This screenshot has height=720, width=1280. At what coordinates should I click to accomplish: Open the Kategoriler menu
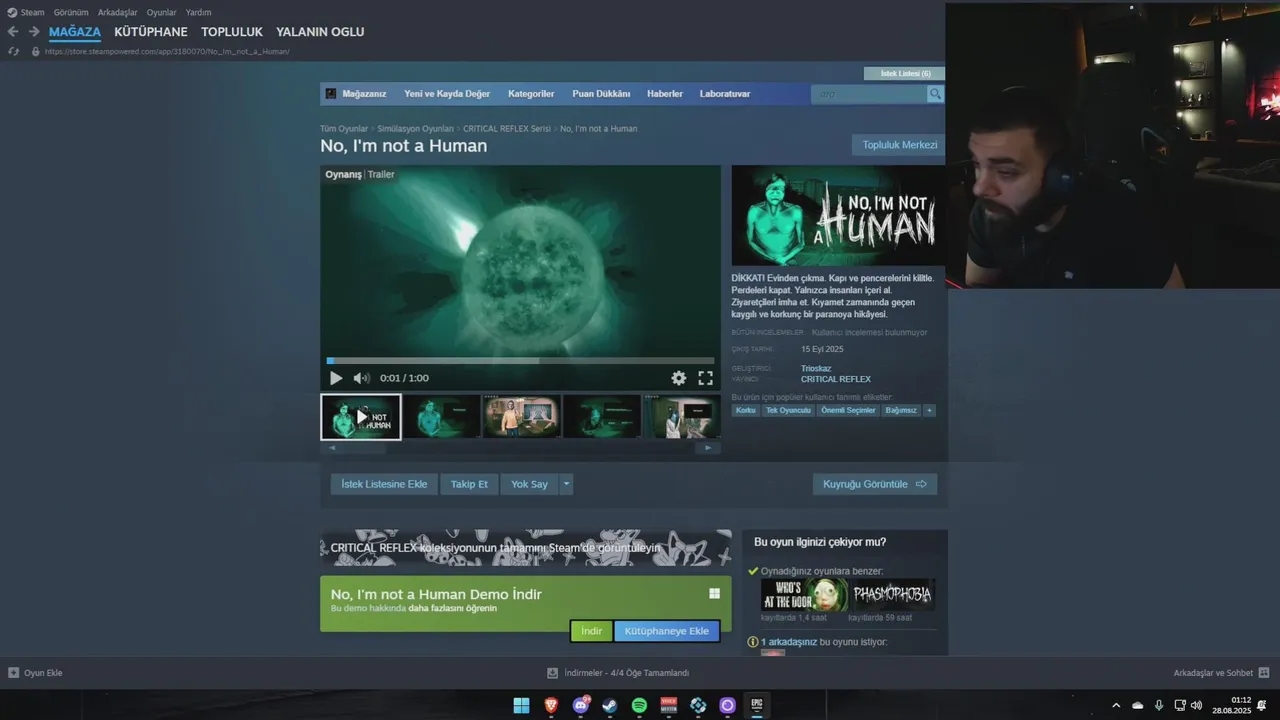[531, 94]
